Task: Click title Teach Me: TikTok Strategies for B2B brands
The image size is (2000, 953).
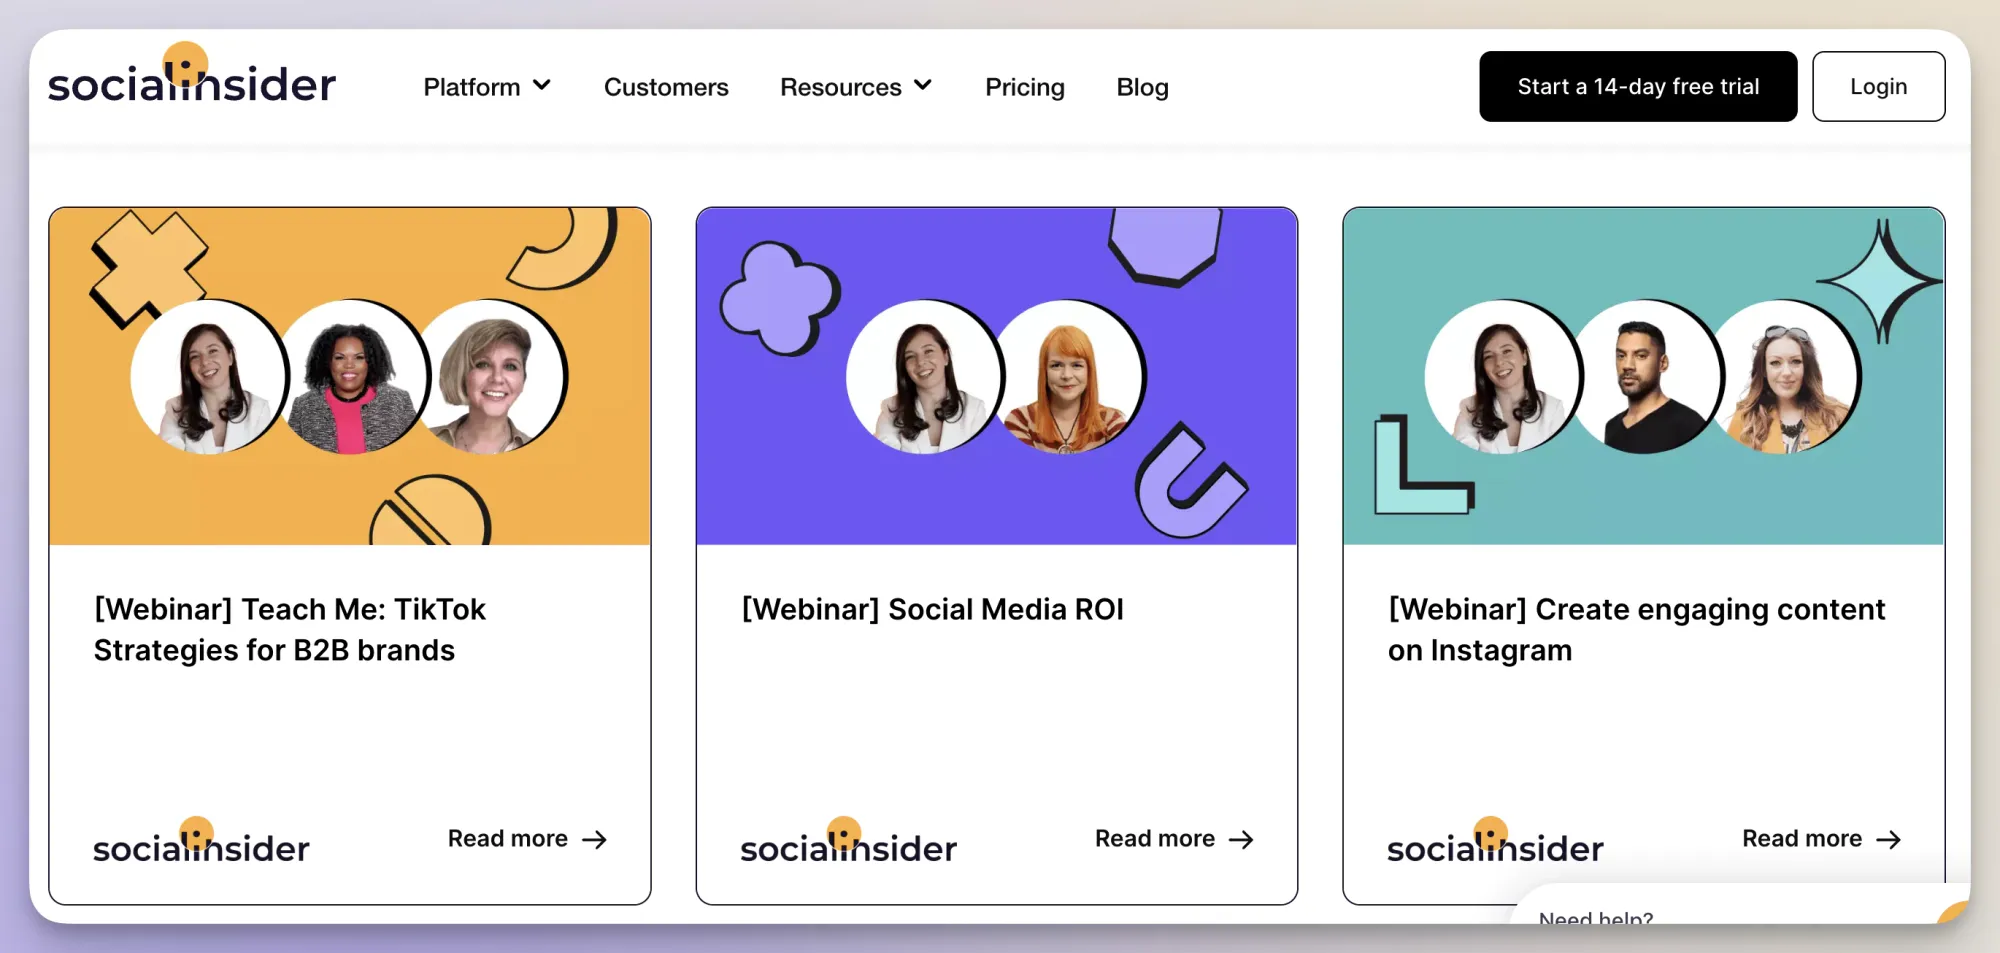Action: pyautogui.click(x=290, y=630)
